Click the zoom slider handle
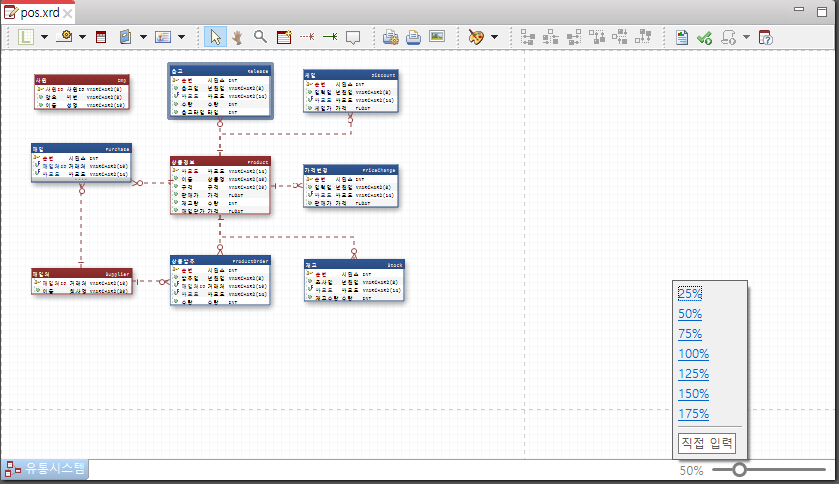 point(739,470)
